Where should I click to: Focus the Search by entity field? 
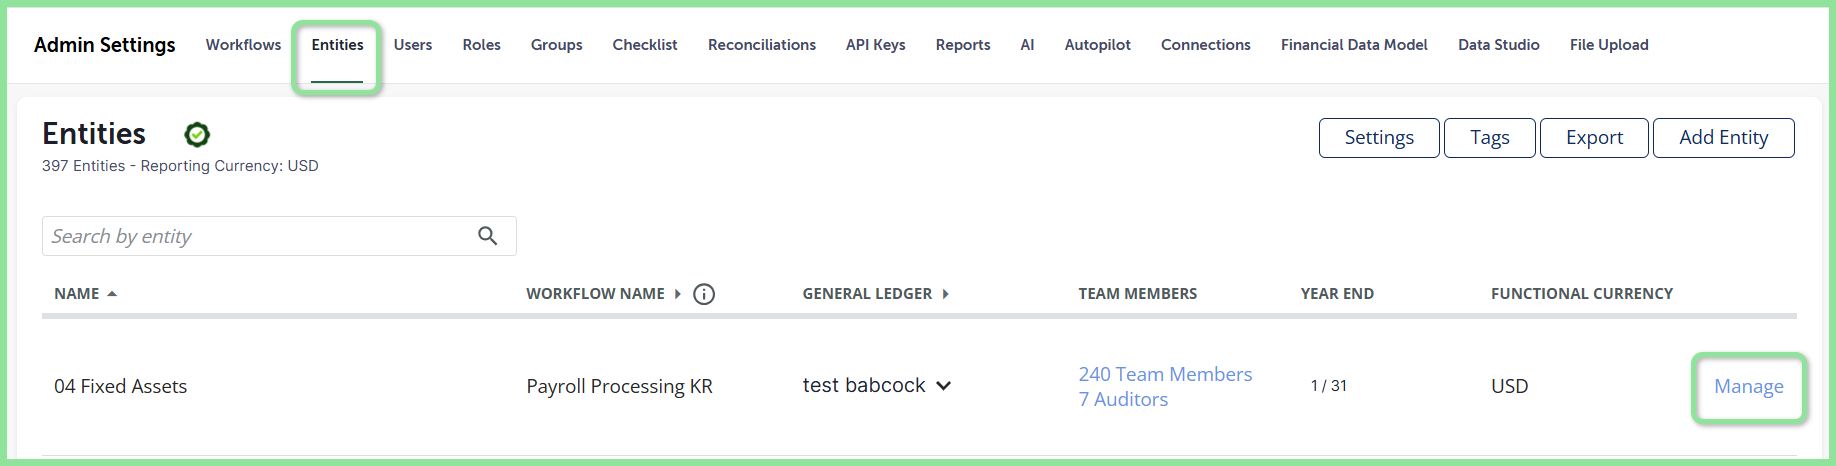point(279,236)
